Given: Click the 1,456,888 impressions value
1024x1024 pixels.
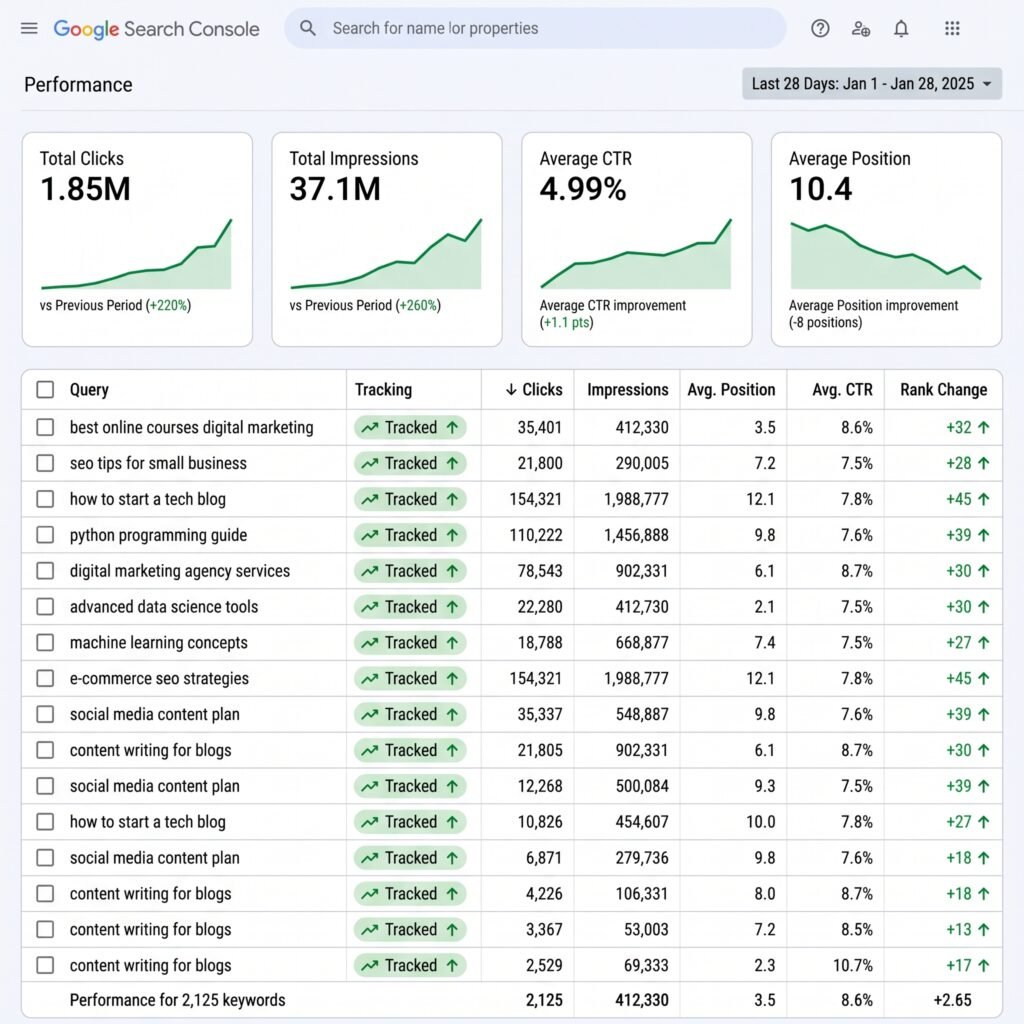Looking at the screenshot, I should pos(636,535).
